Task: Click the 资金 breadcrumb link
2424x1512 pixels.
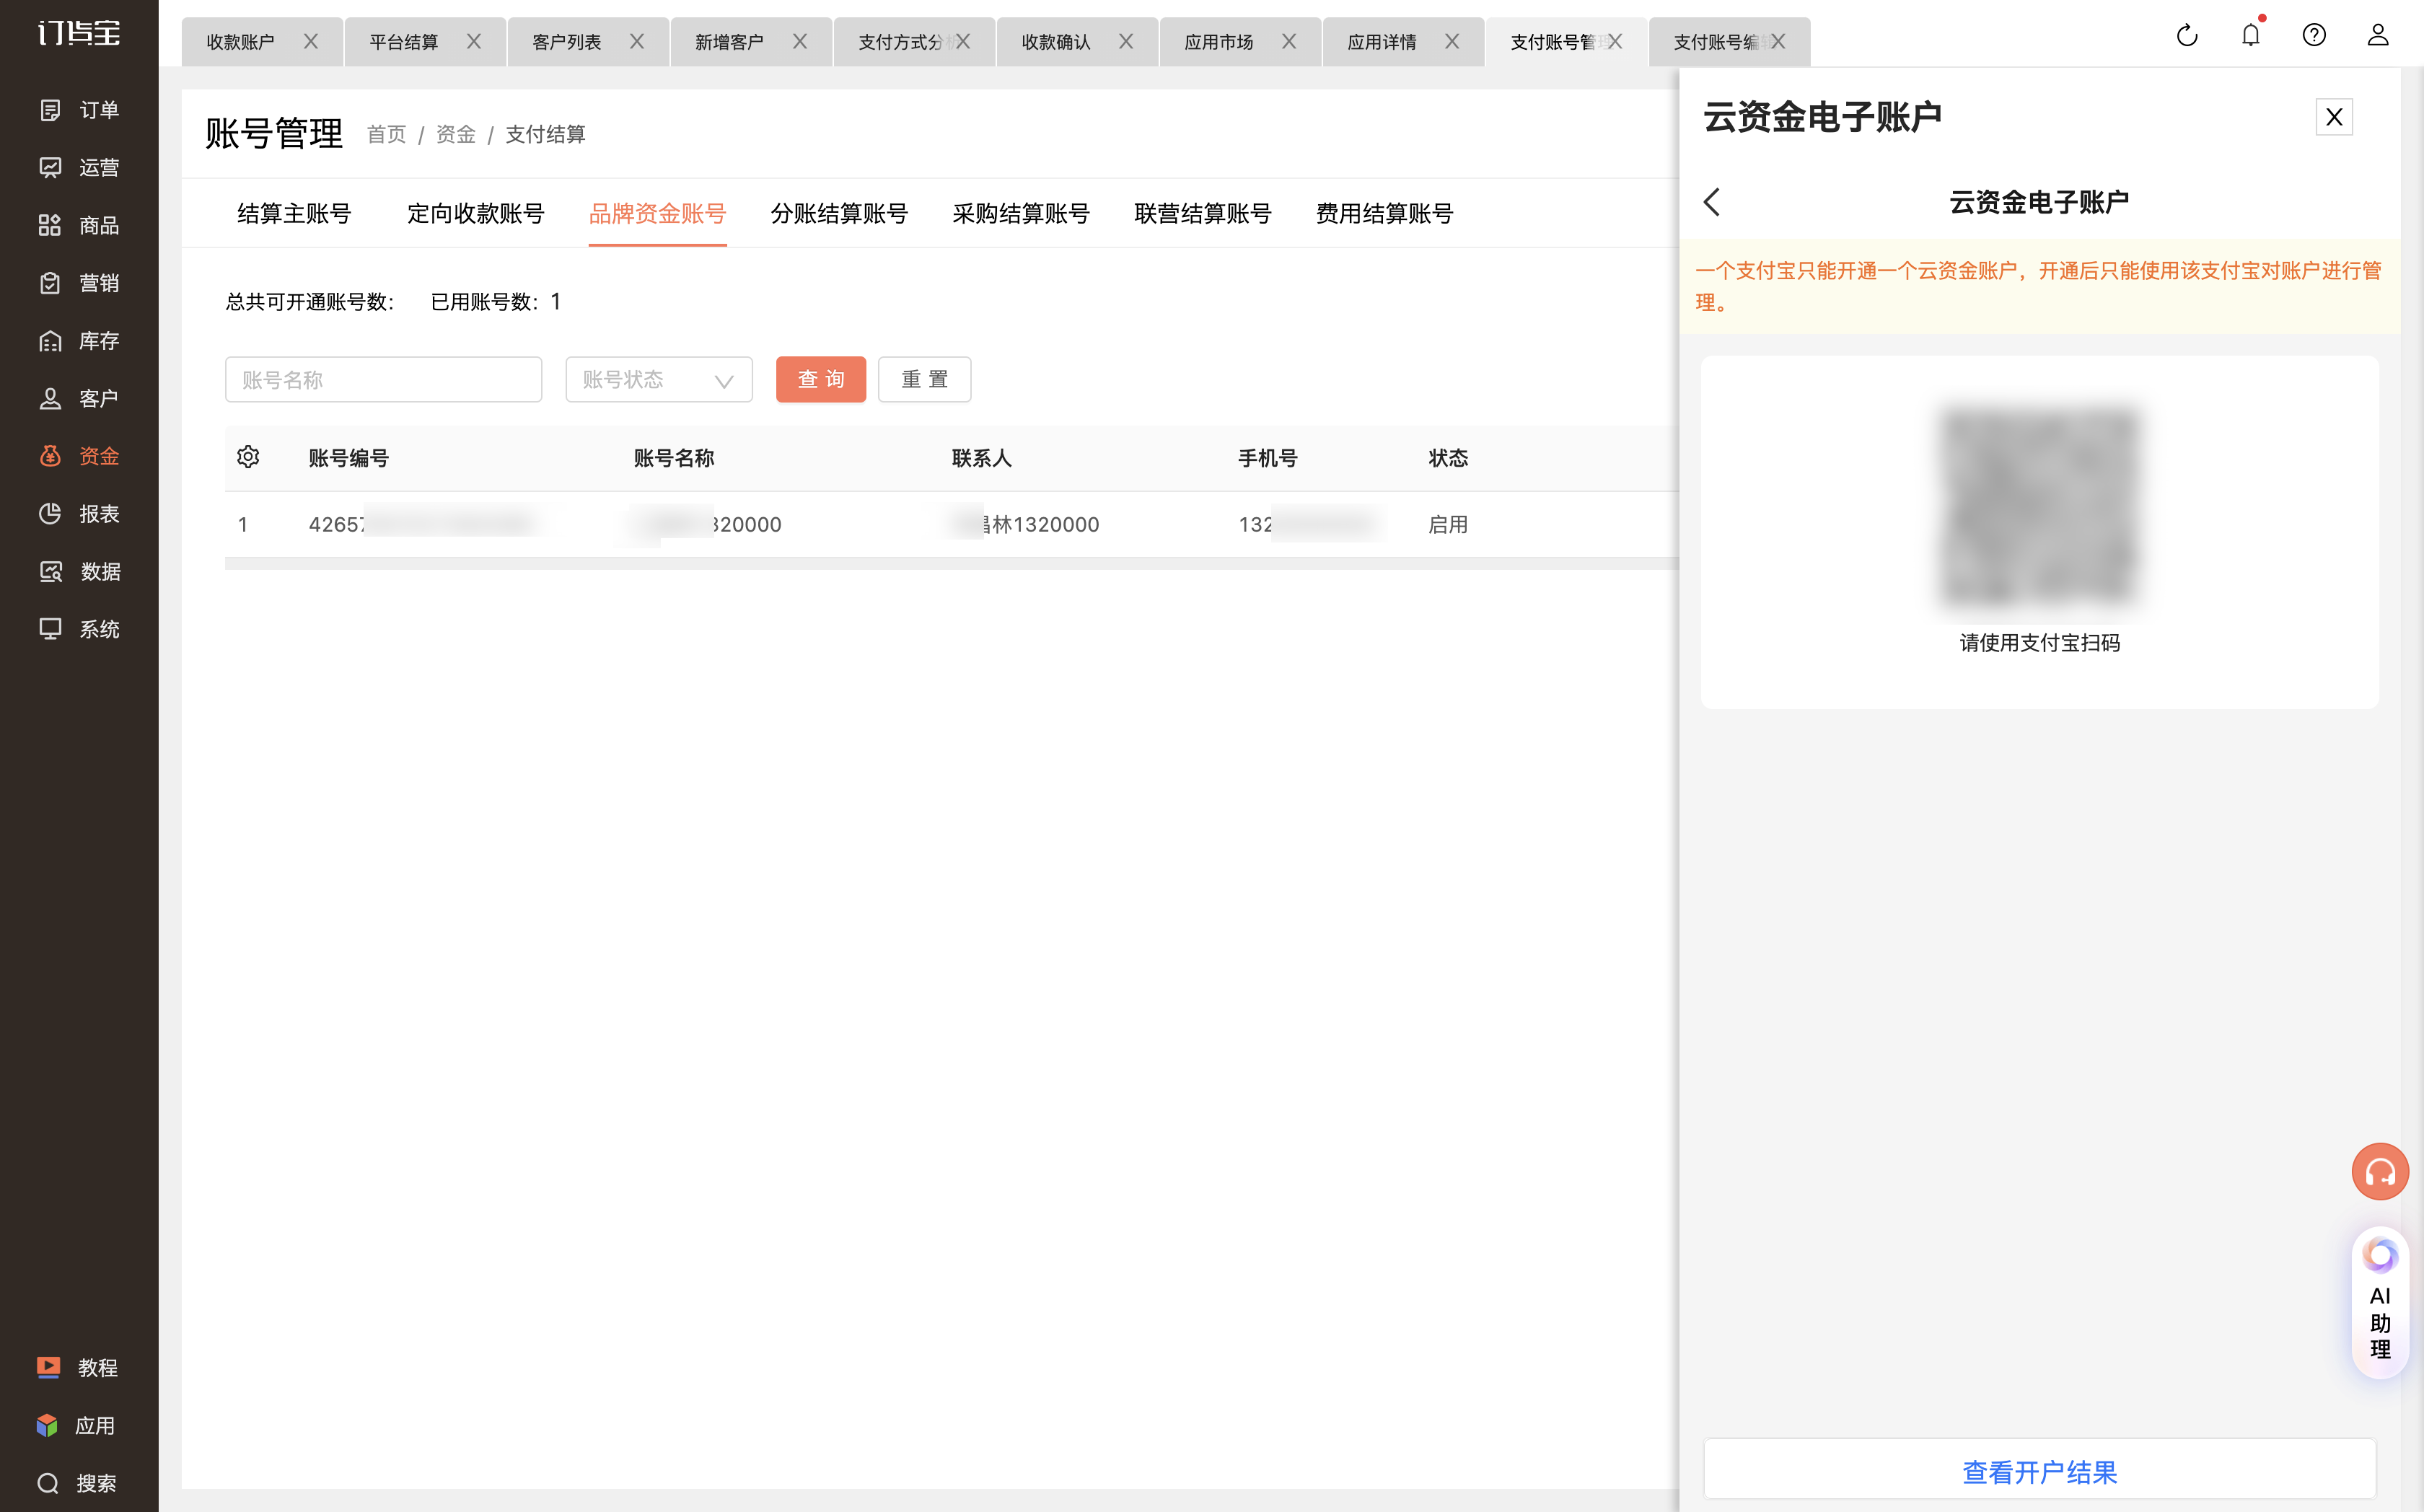Action: click(x=456, y=134)
